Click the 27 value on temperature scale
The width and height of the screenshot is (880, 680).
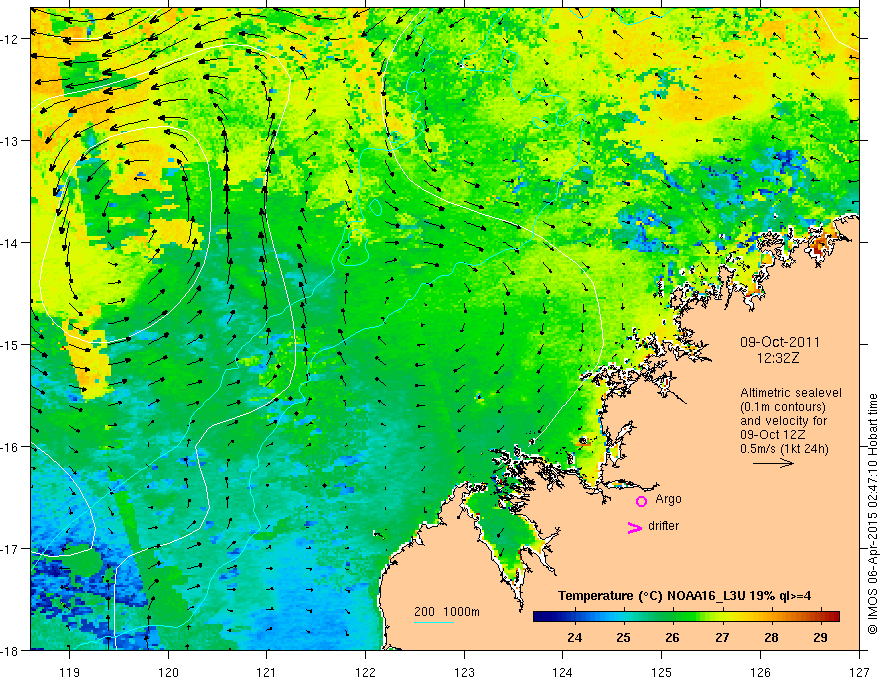[x=722, y=637]
